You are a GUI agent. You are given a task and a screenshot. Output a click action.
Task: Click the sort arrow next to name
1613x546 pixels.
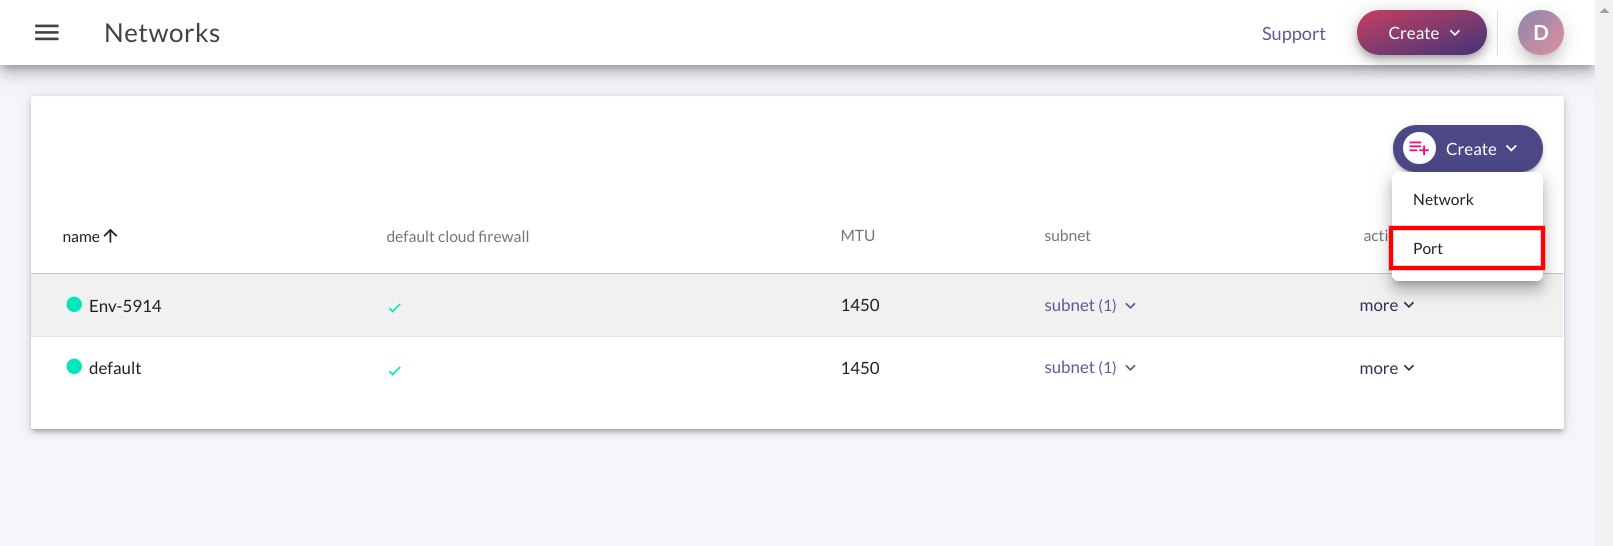111,236
